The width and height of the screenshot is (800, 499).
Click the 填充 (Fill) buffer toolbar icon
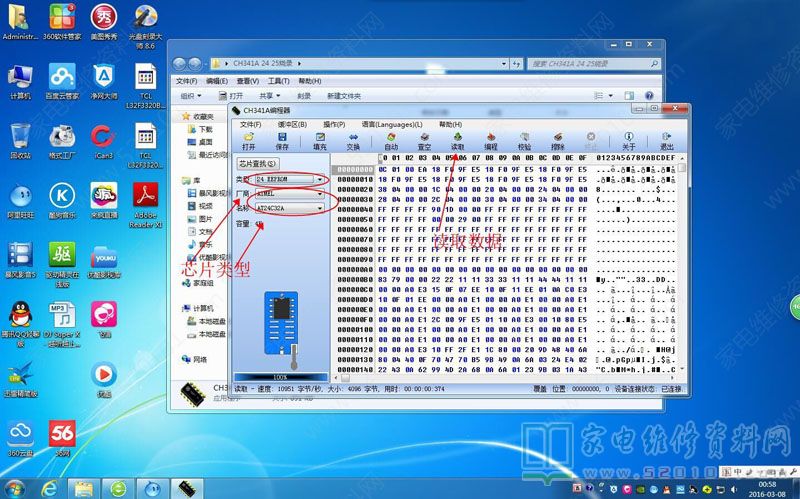(319, 140)
